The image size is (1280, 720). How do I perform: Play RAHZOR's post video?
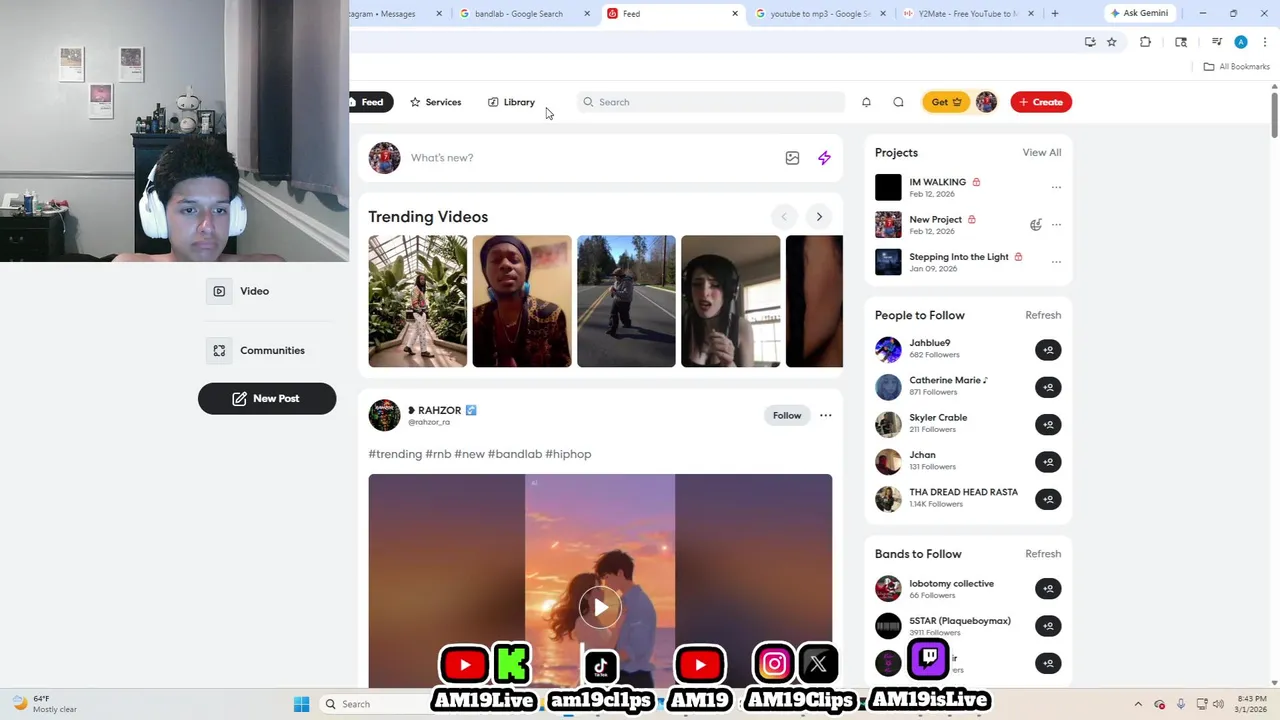point(600,607)
